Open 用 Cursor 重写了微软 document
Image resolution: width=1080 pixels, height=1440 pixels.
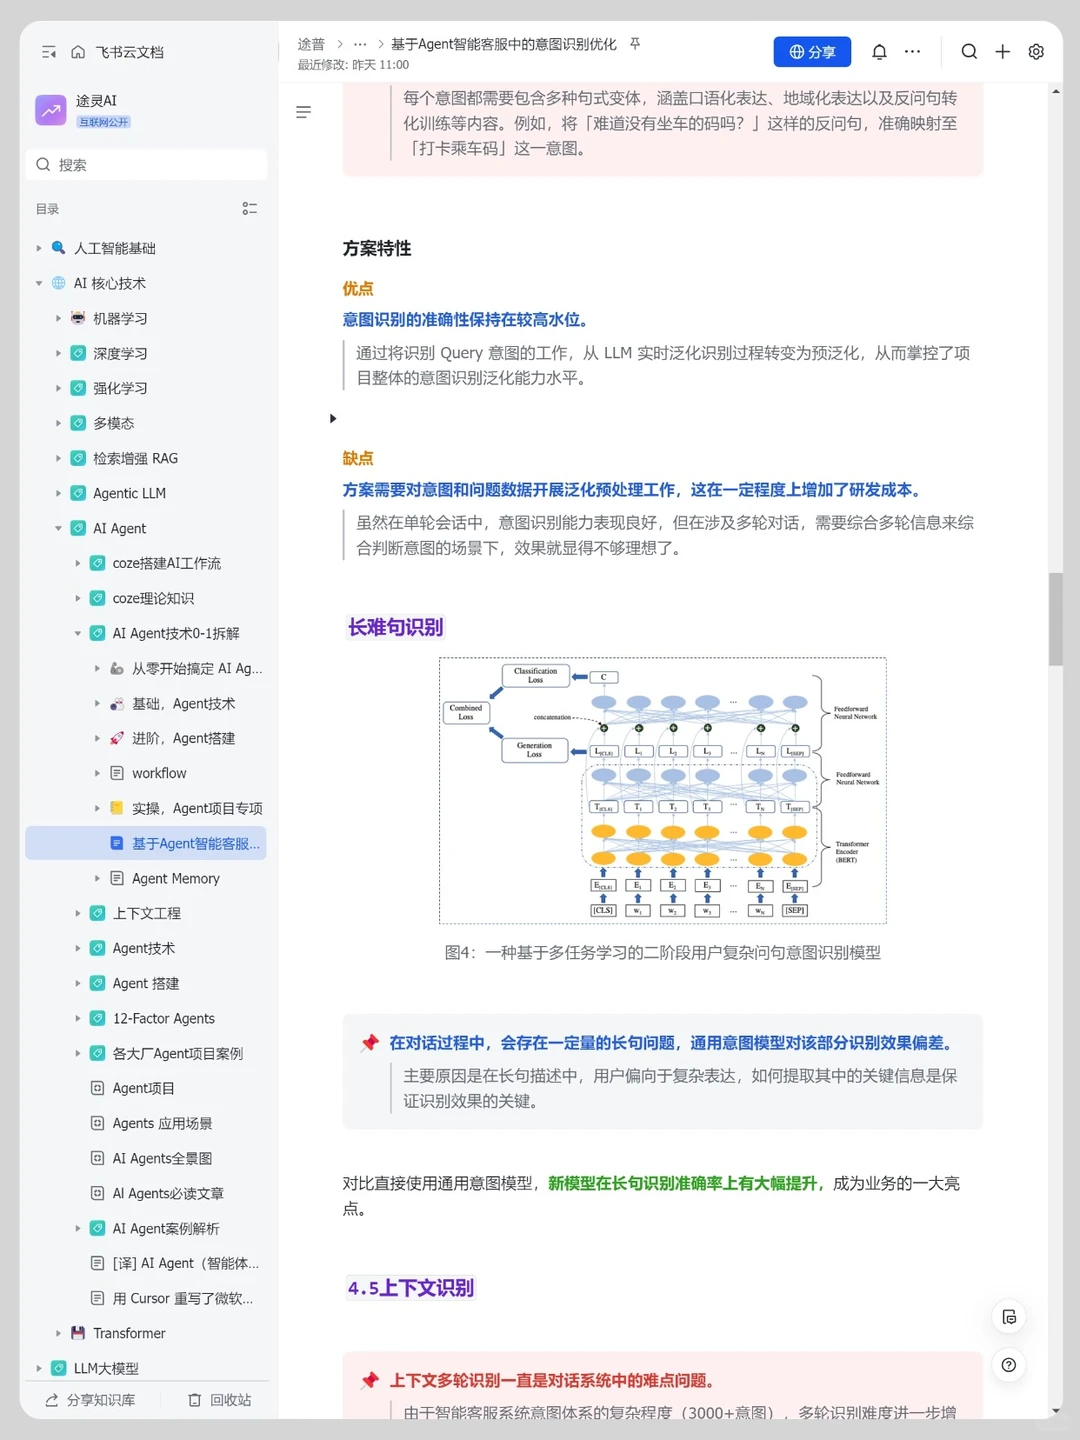[x=182, y=1298]
